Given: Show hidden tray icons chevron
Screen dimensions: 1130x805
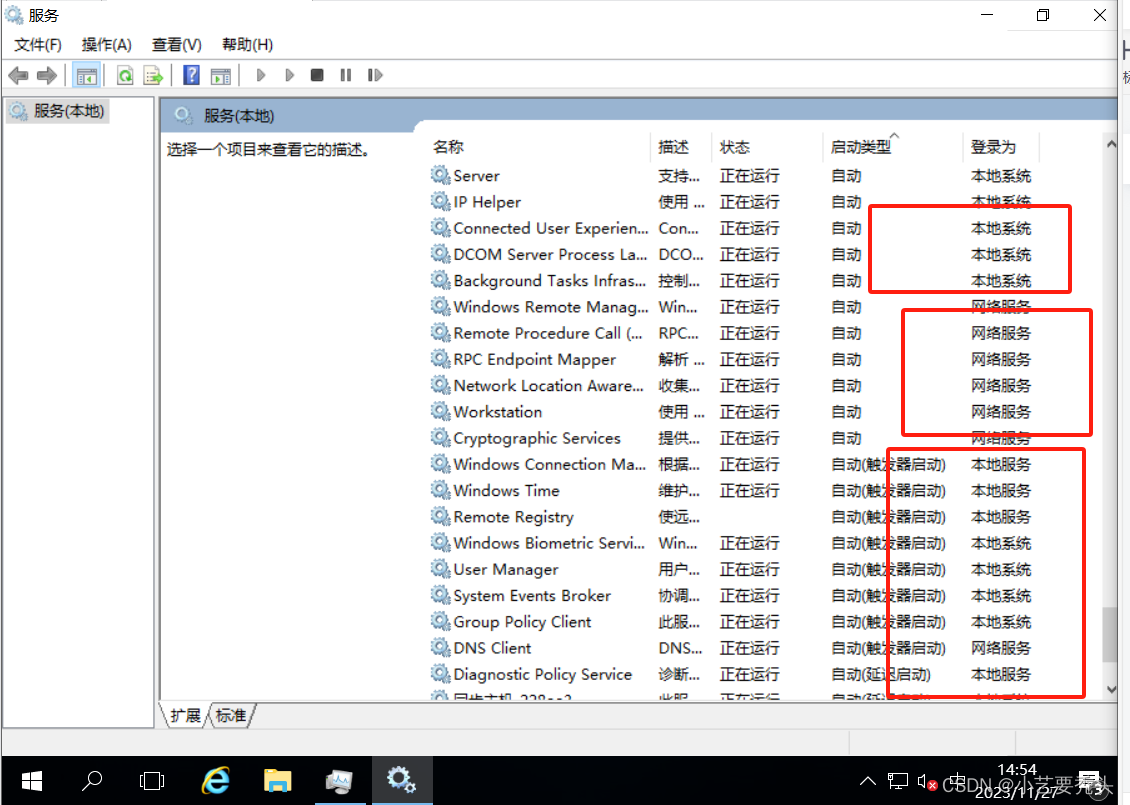Looking at the screenshot, I should coord(868,781).
